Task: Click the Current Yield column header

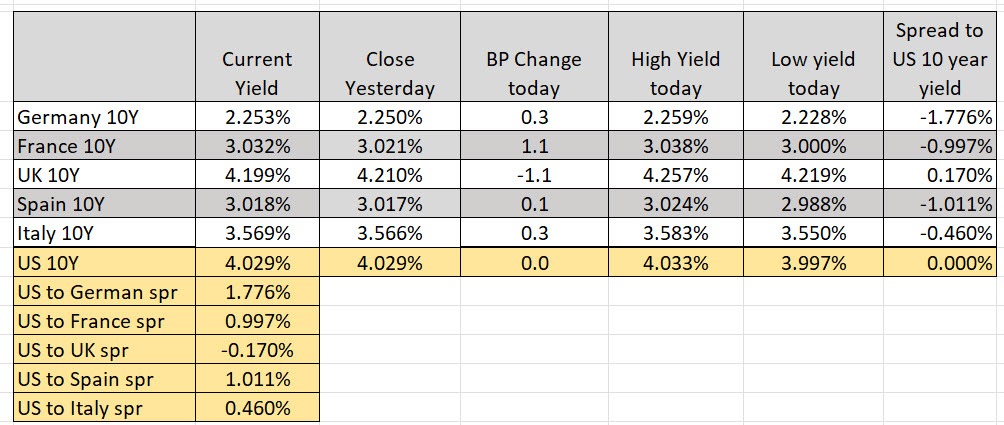Action: (257, 56)
